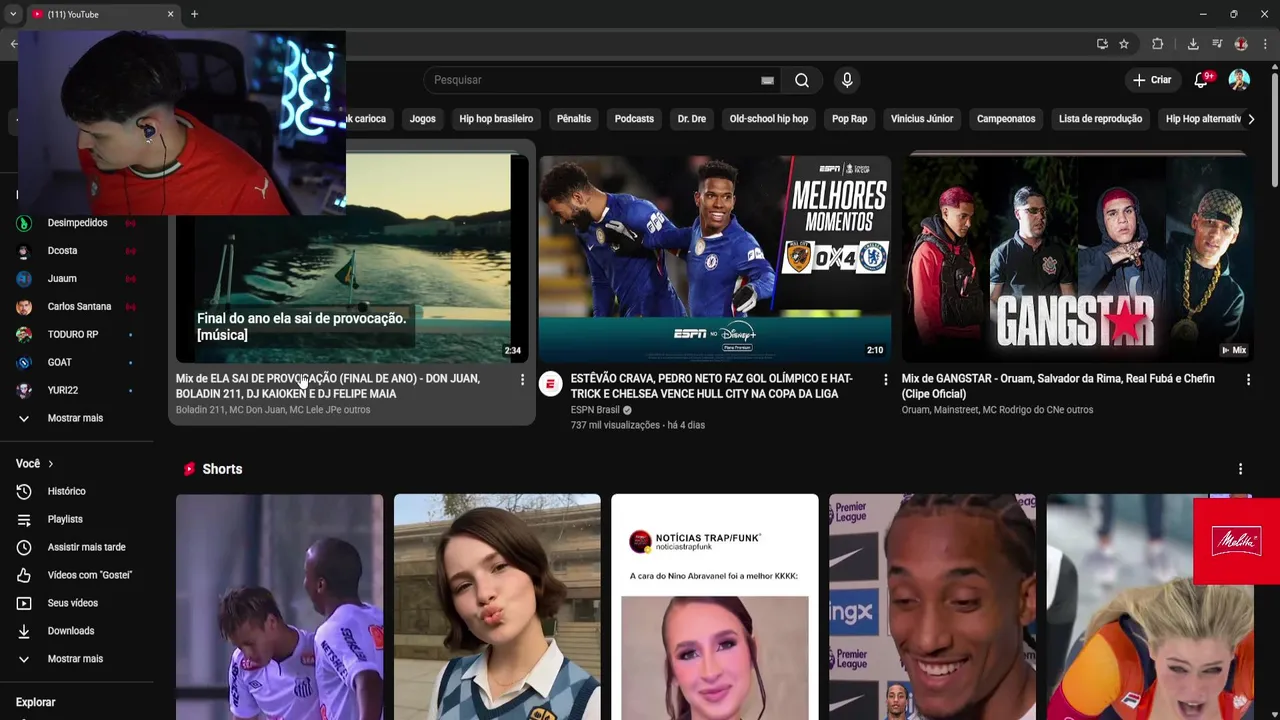Image resolution: width=1280 pixels, height=720 pixels.
Task: Open the Notícias Trap/Funk short
Action: tap(715, 607)
